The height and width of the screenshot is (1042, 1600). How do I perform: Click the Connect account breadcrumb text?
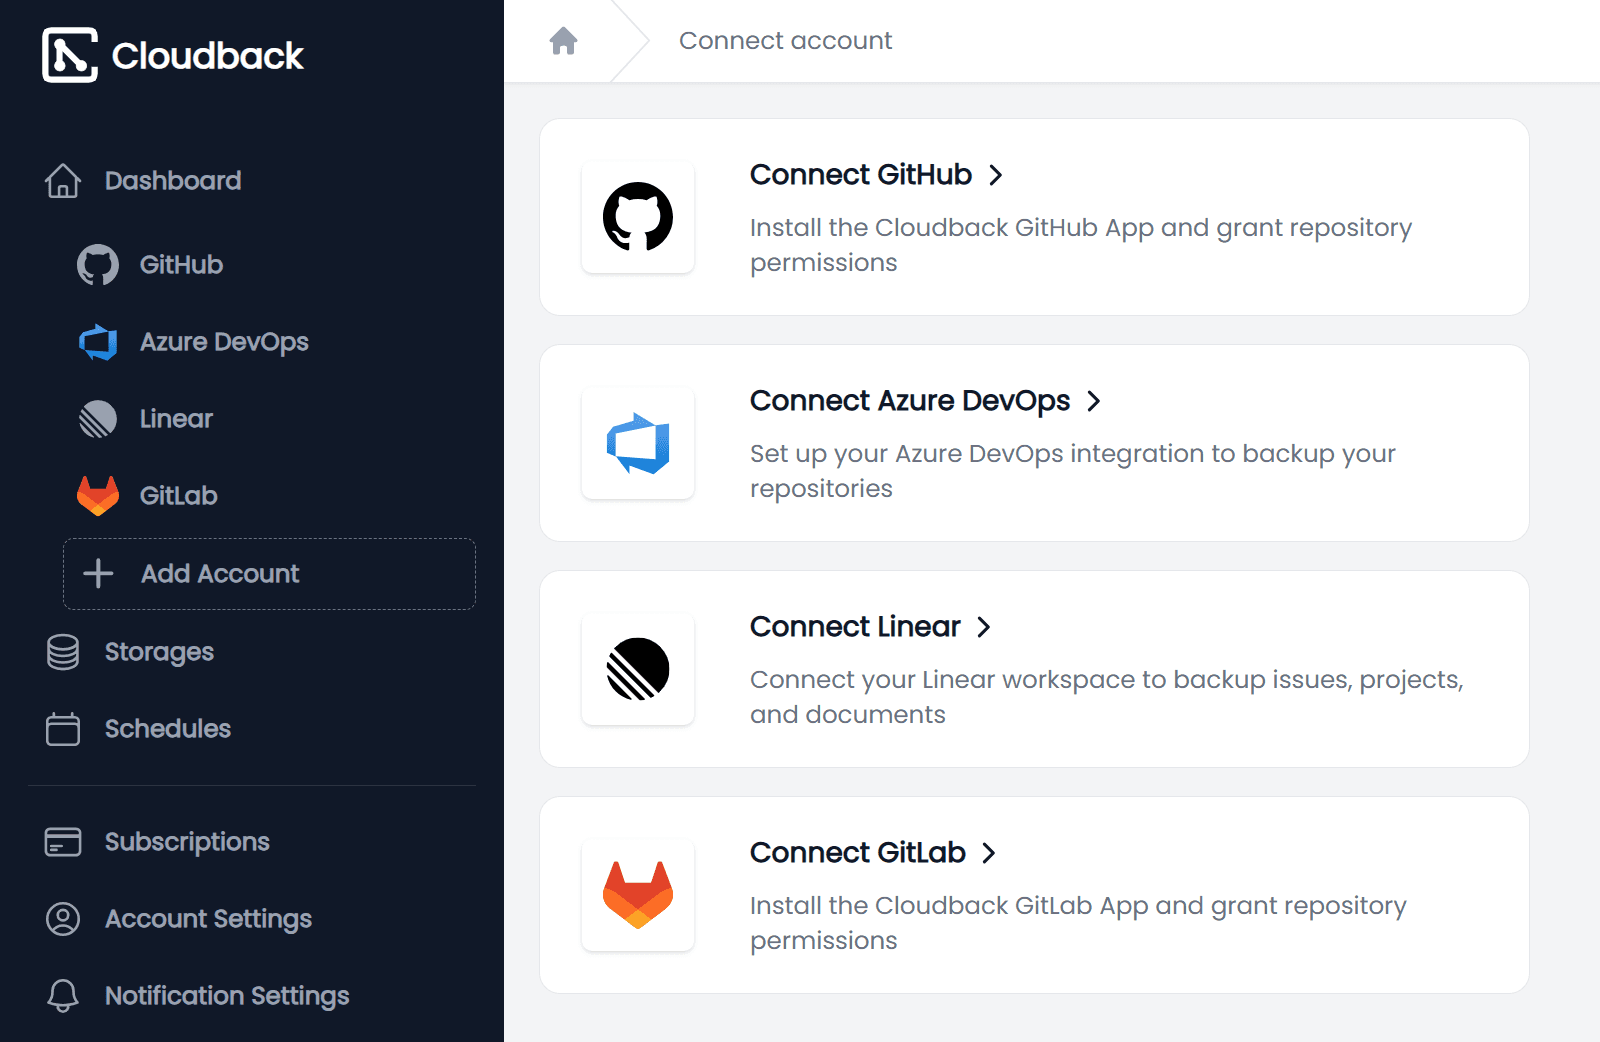coord(785,41)
